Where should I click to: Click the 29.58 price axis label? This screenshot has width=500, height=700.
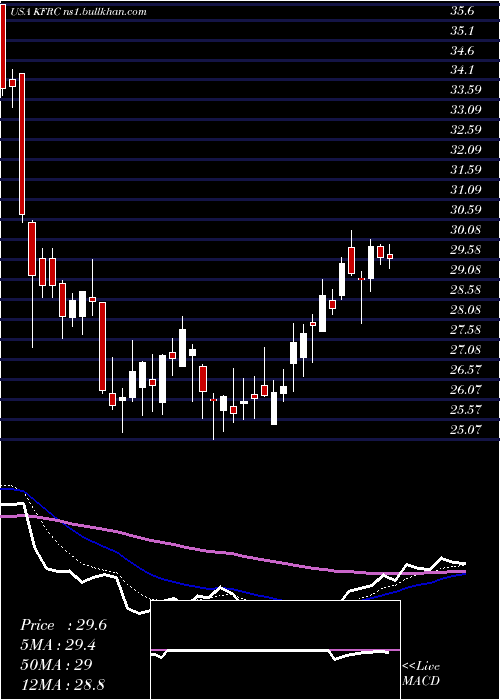465,250
